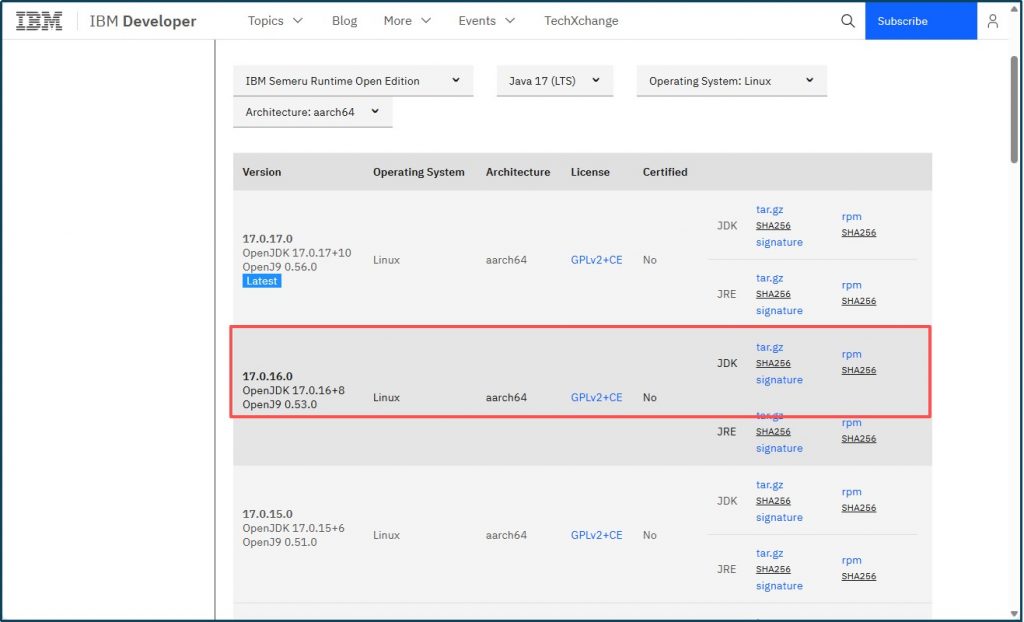Open the TechXchange link

pyautogui.click(x=581, y=21)
